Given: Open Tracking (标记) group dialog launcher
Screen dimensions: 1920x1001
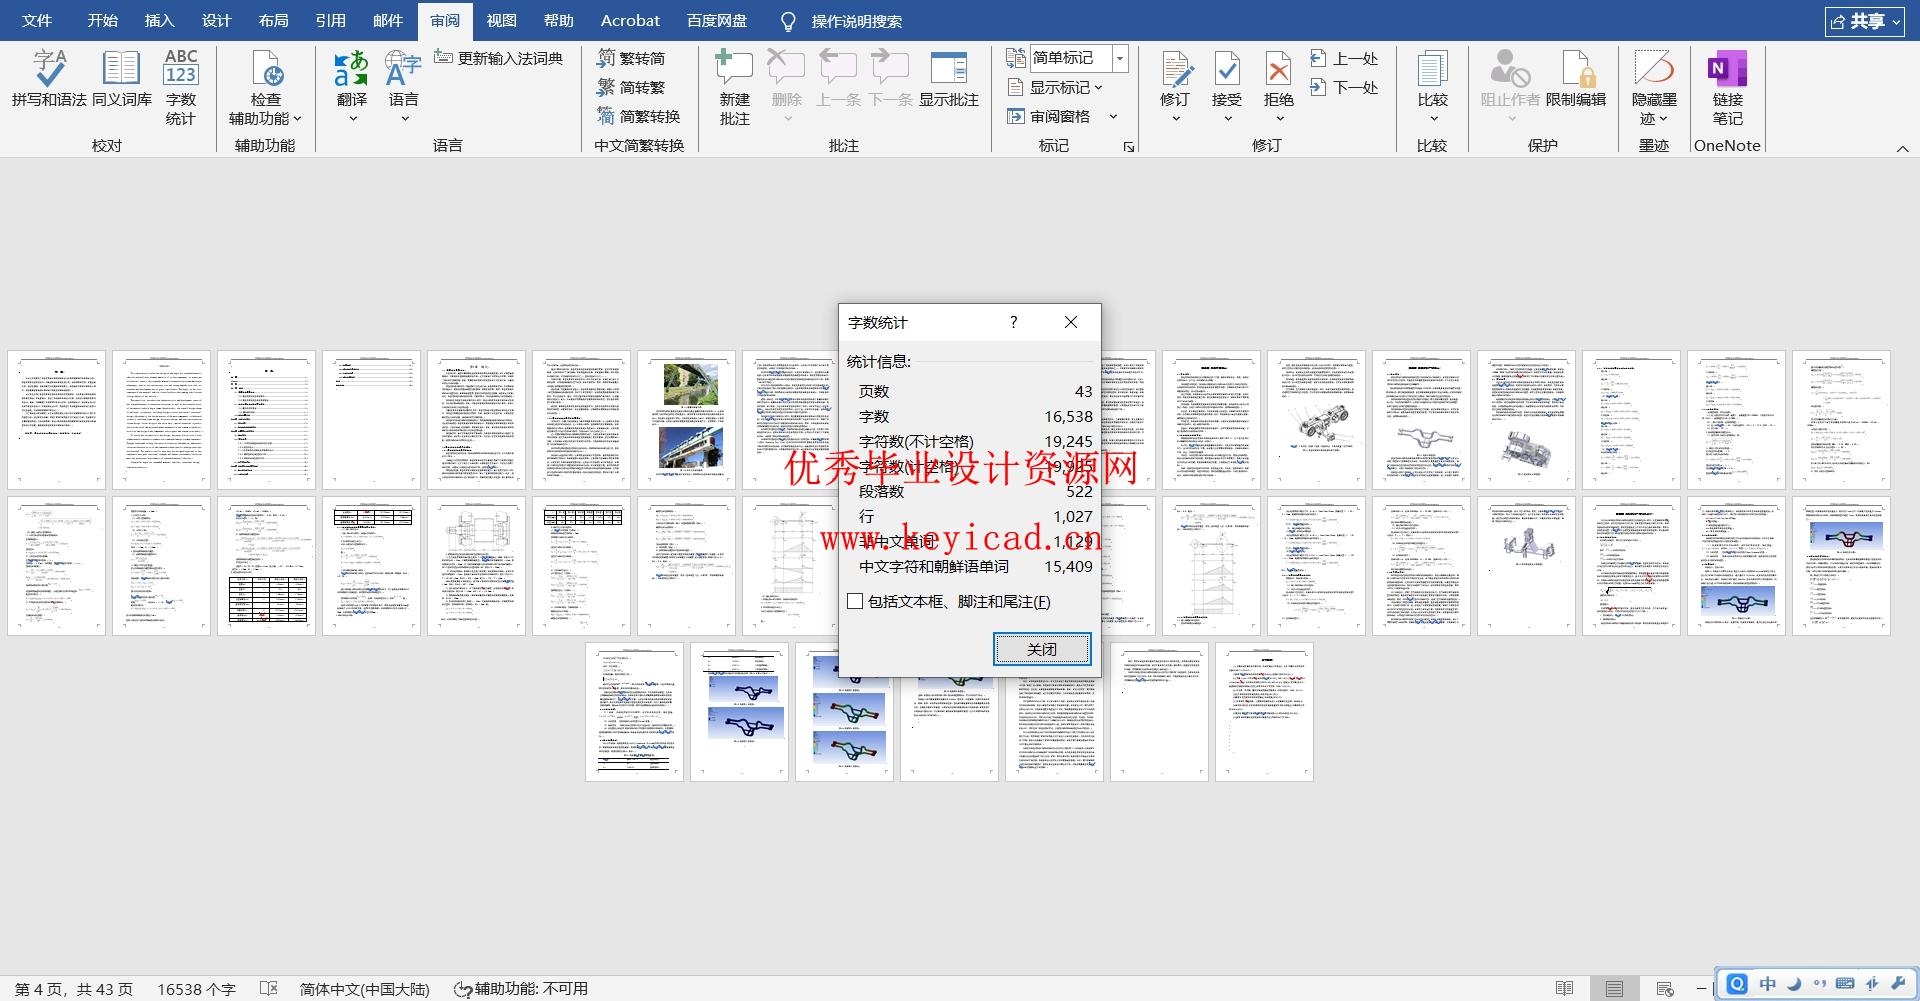Looking at the screenshot, I should 1129,147.
